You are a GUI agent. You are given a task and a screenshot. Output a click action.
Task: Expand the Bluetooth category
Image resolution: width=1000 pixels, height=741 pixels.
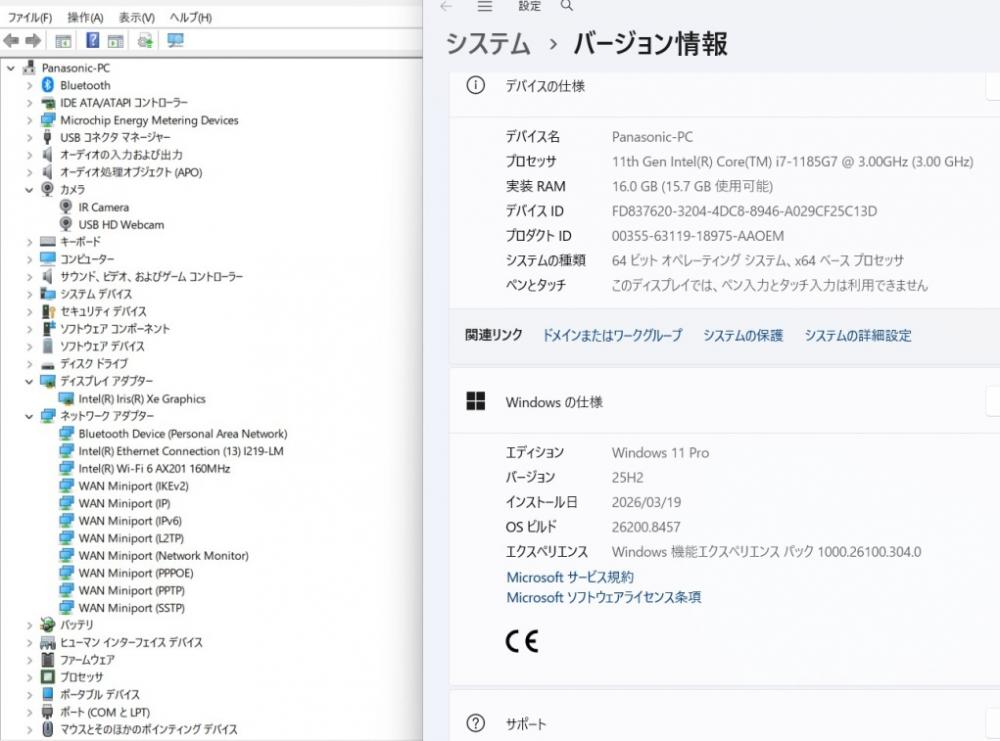(29, 85)
